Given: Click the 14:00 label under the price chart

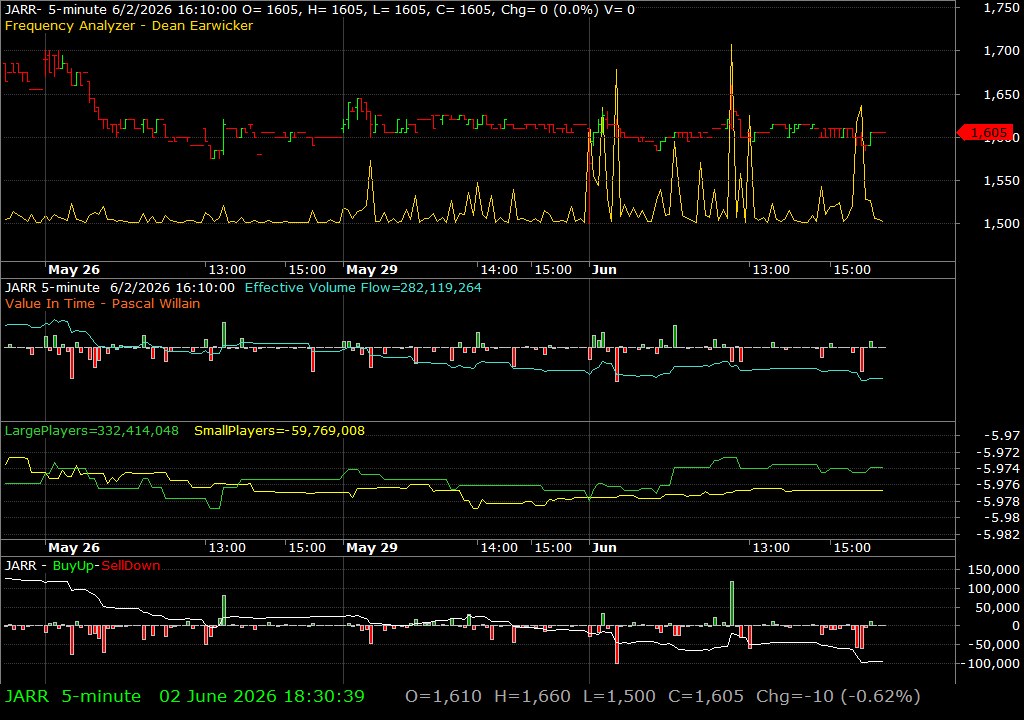Looking at the screenshot, I should [499, 270].
